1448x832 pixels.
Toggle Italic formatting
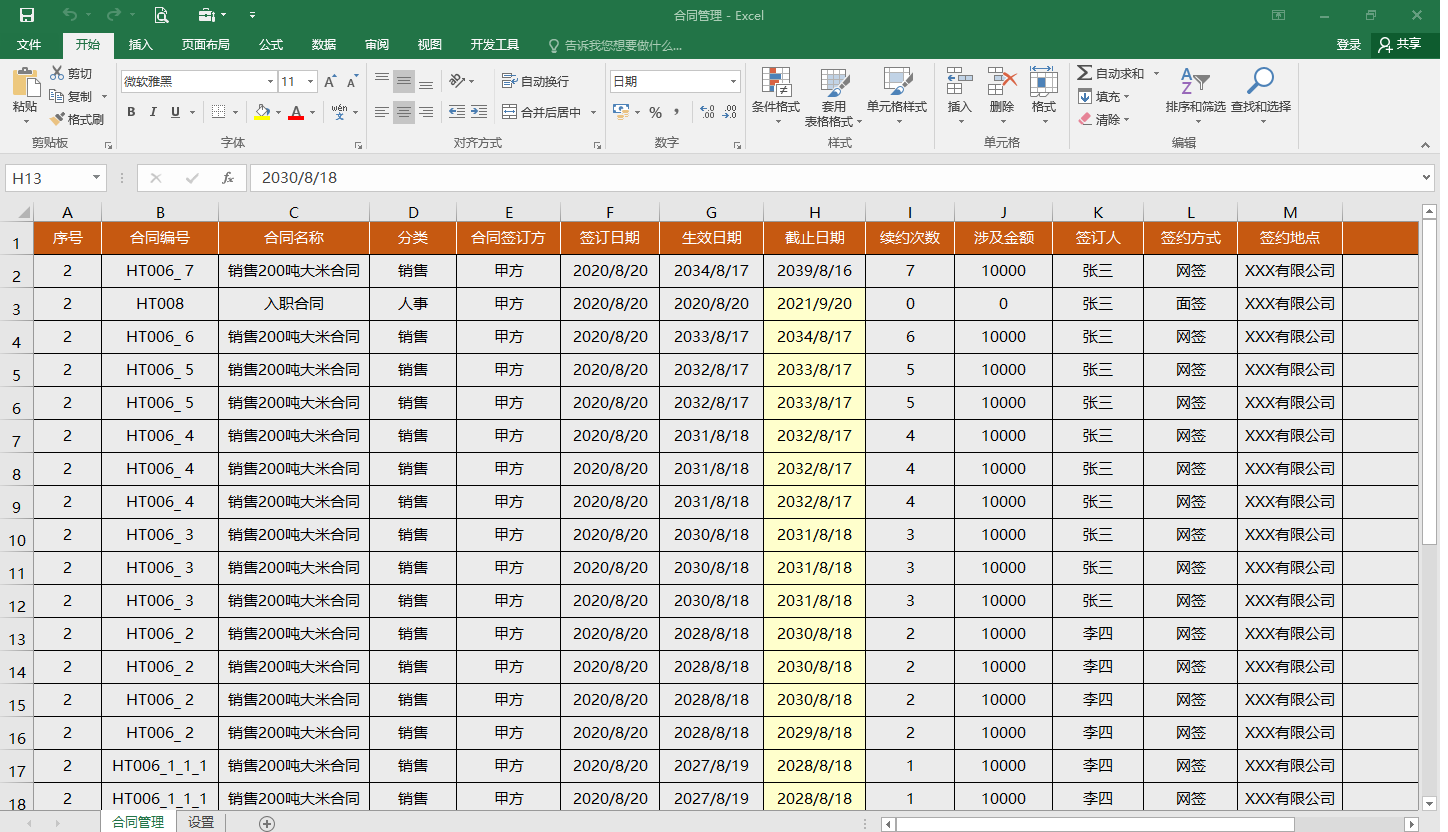pyautogui.click(x=153, y=112)
